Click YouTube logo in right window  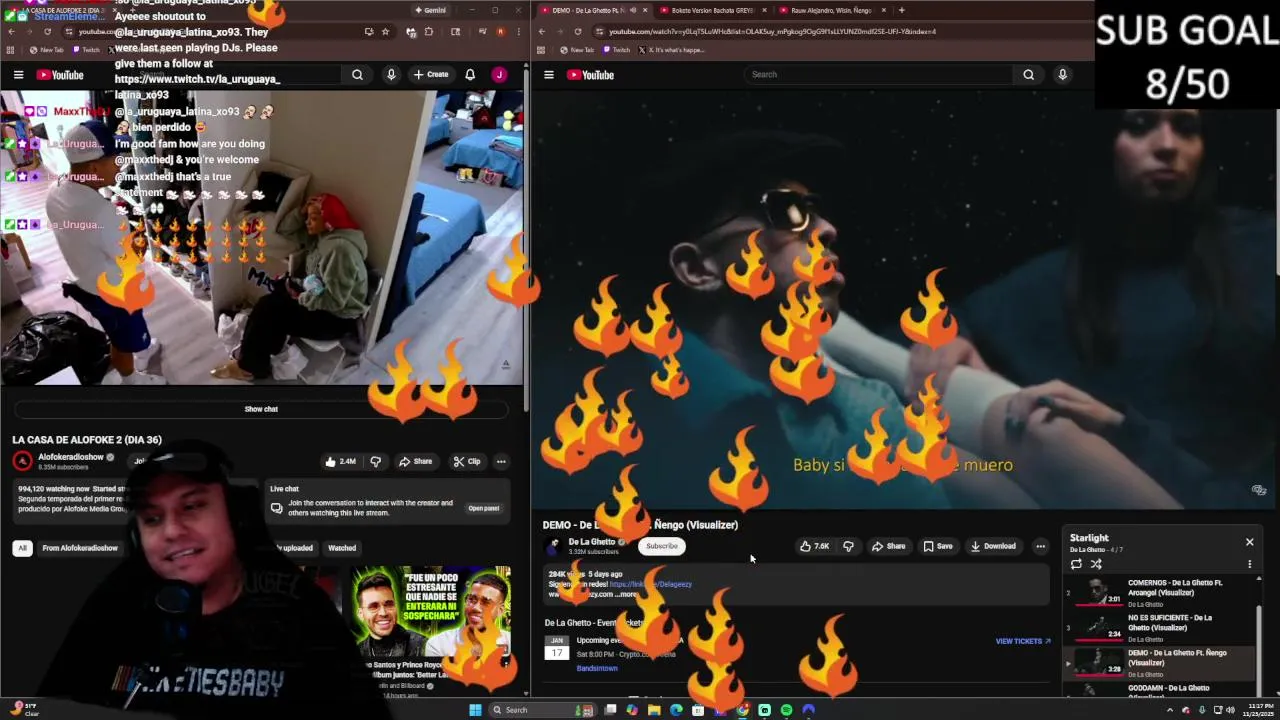coord(591,75)
